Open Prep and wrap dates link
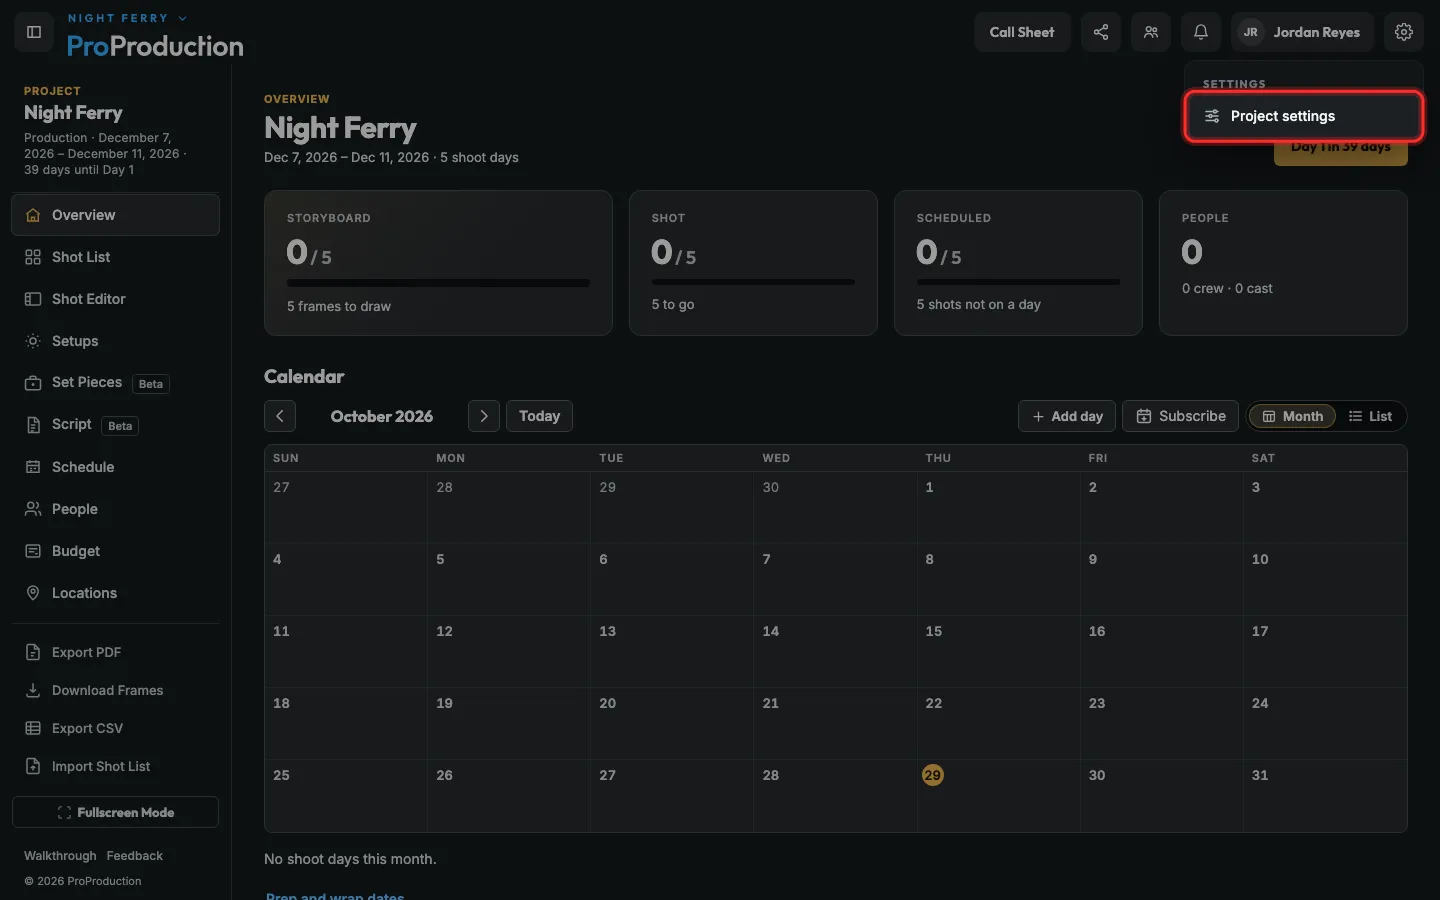This screenshot has height=900, width=1440. pos(335,896)
